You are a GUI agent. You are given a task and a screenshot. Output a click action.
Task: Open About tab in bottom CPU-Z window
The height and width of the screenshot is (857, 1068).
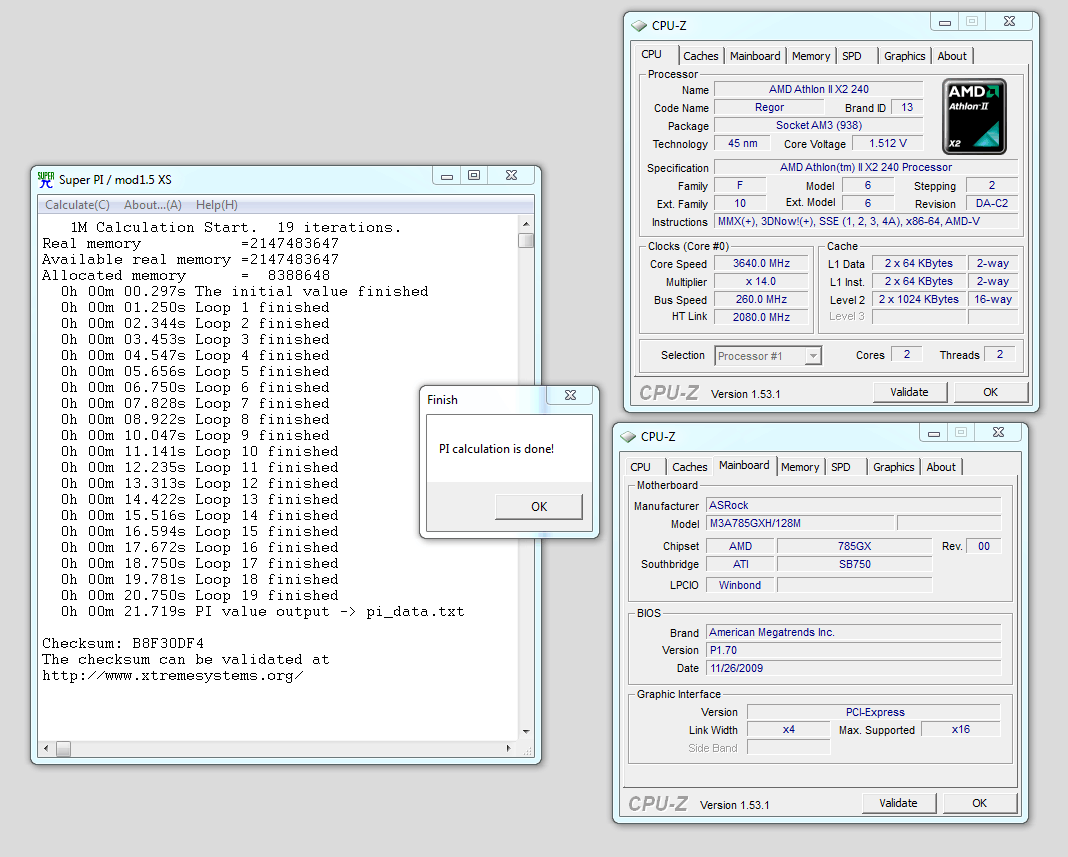(x=941, y=467)
